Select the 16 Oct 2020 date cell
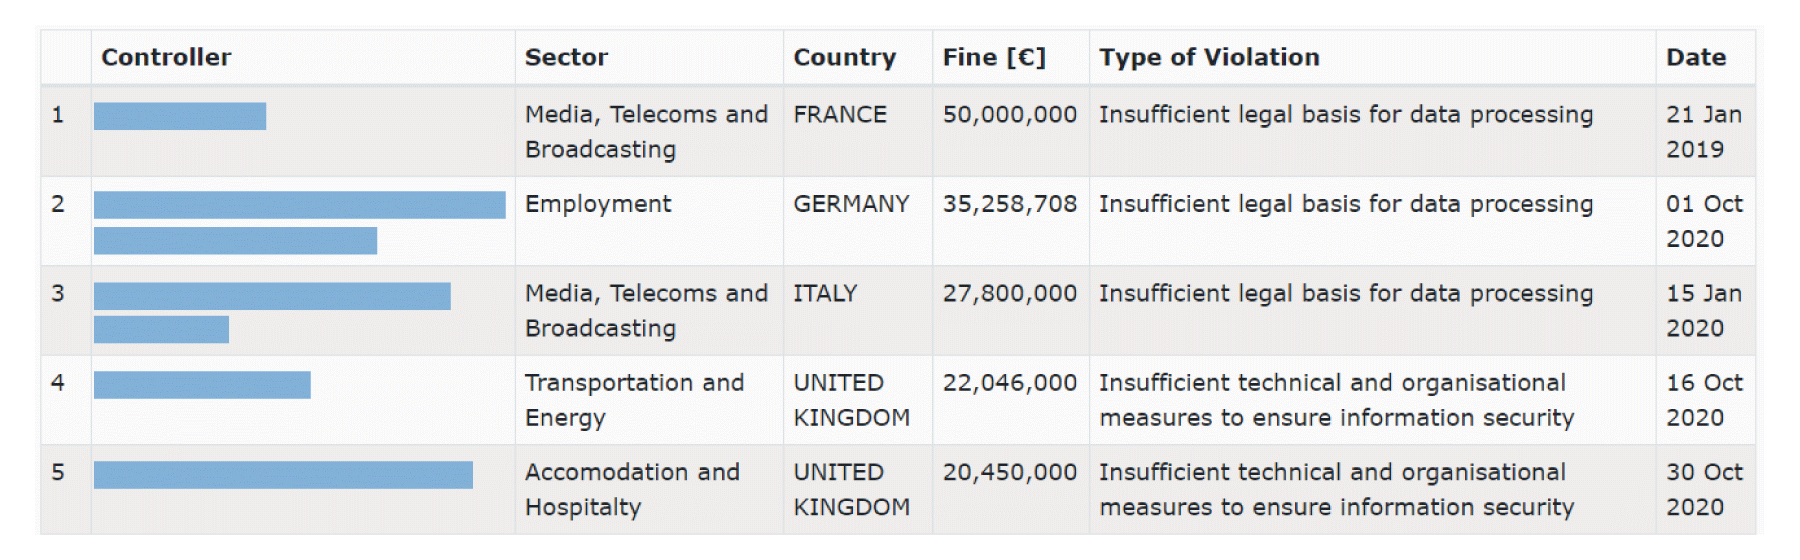This screenshot has width=1800, height=560. [1704, 400]
